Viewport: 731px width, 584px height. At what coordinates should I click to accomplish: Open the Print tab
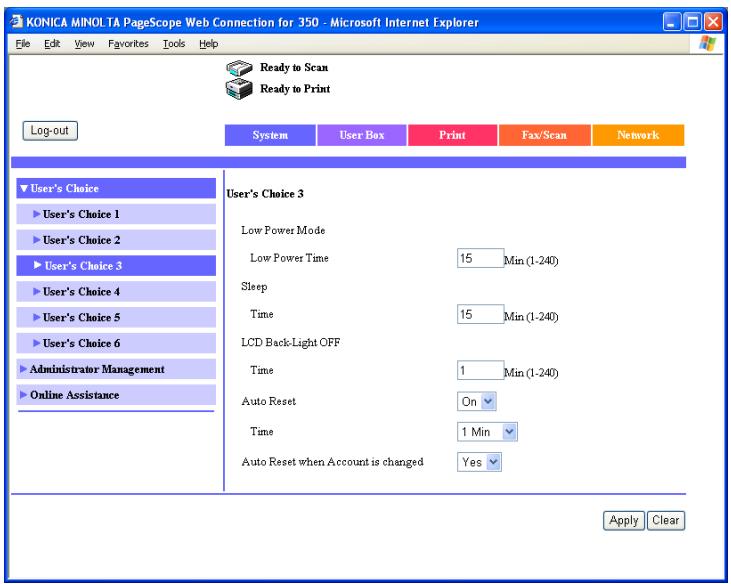(x=452, y=135)
